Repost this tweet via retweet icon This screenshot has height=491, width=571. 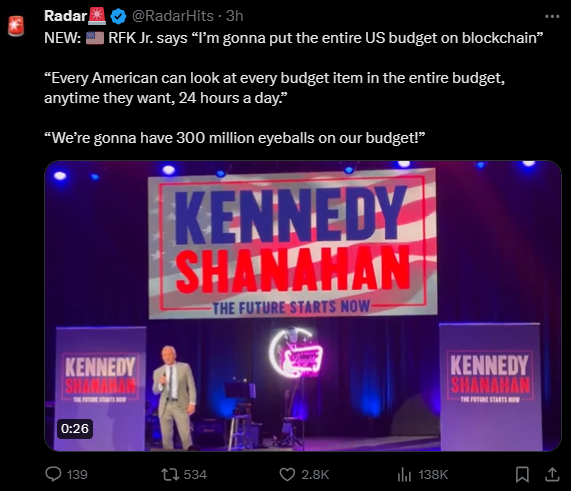point(170,474)
